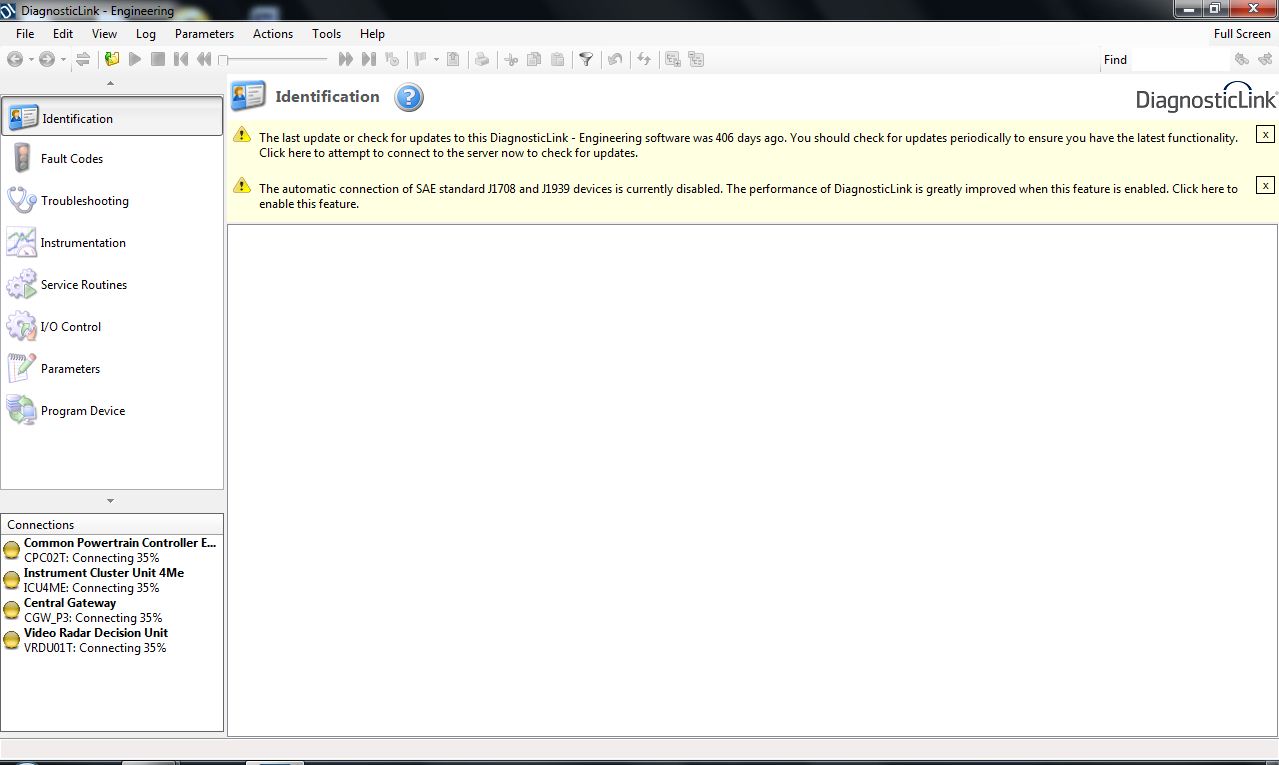Open the Back button history dropdown arrow
1279x765 pixels.
tap(31, 59)
